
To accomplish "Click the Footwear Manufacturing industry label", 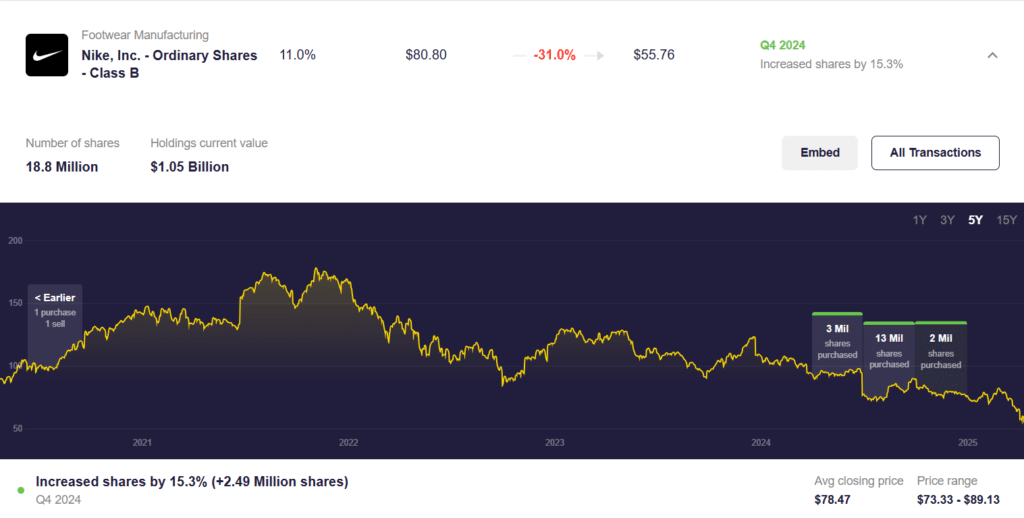I will 145,35.
